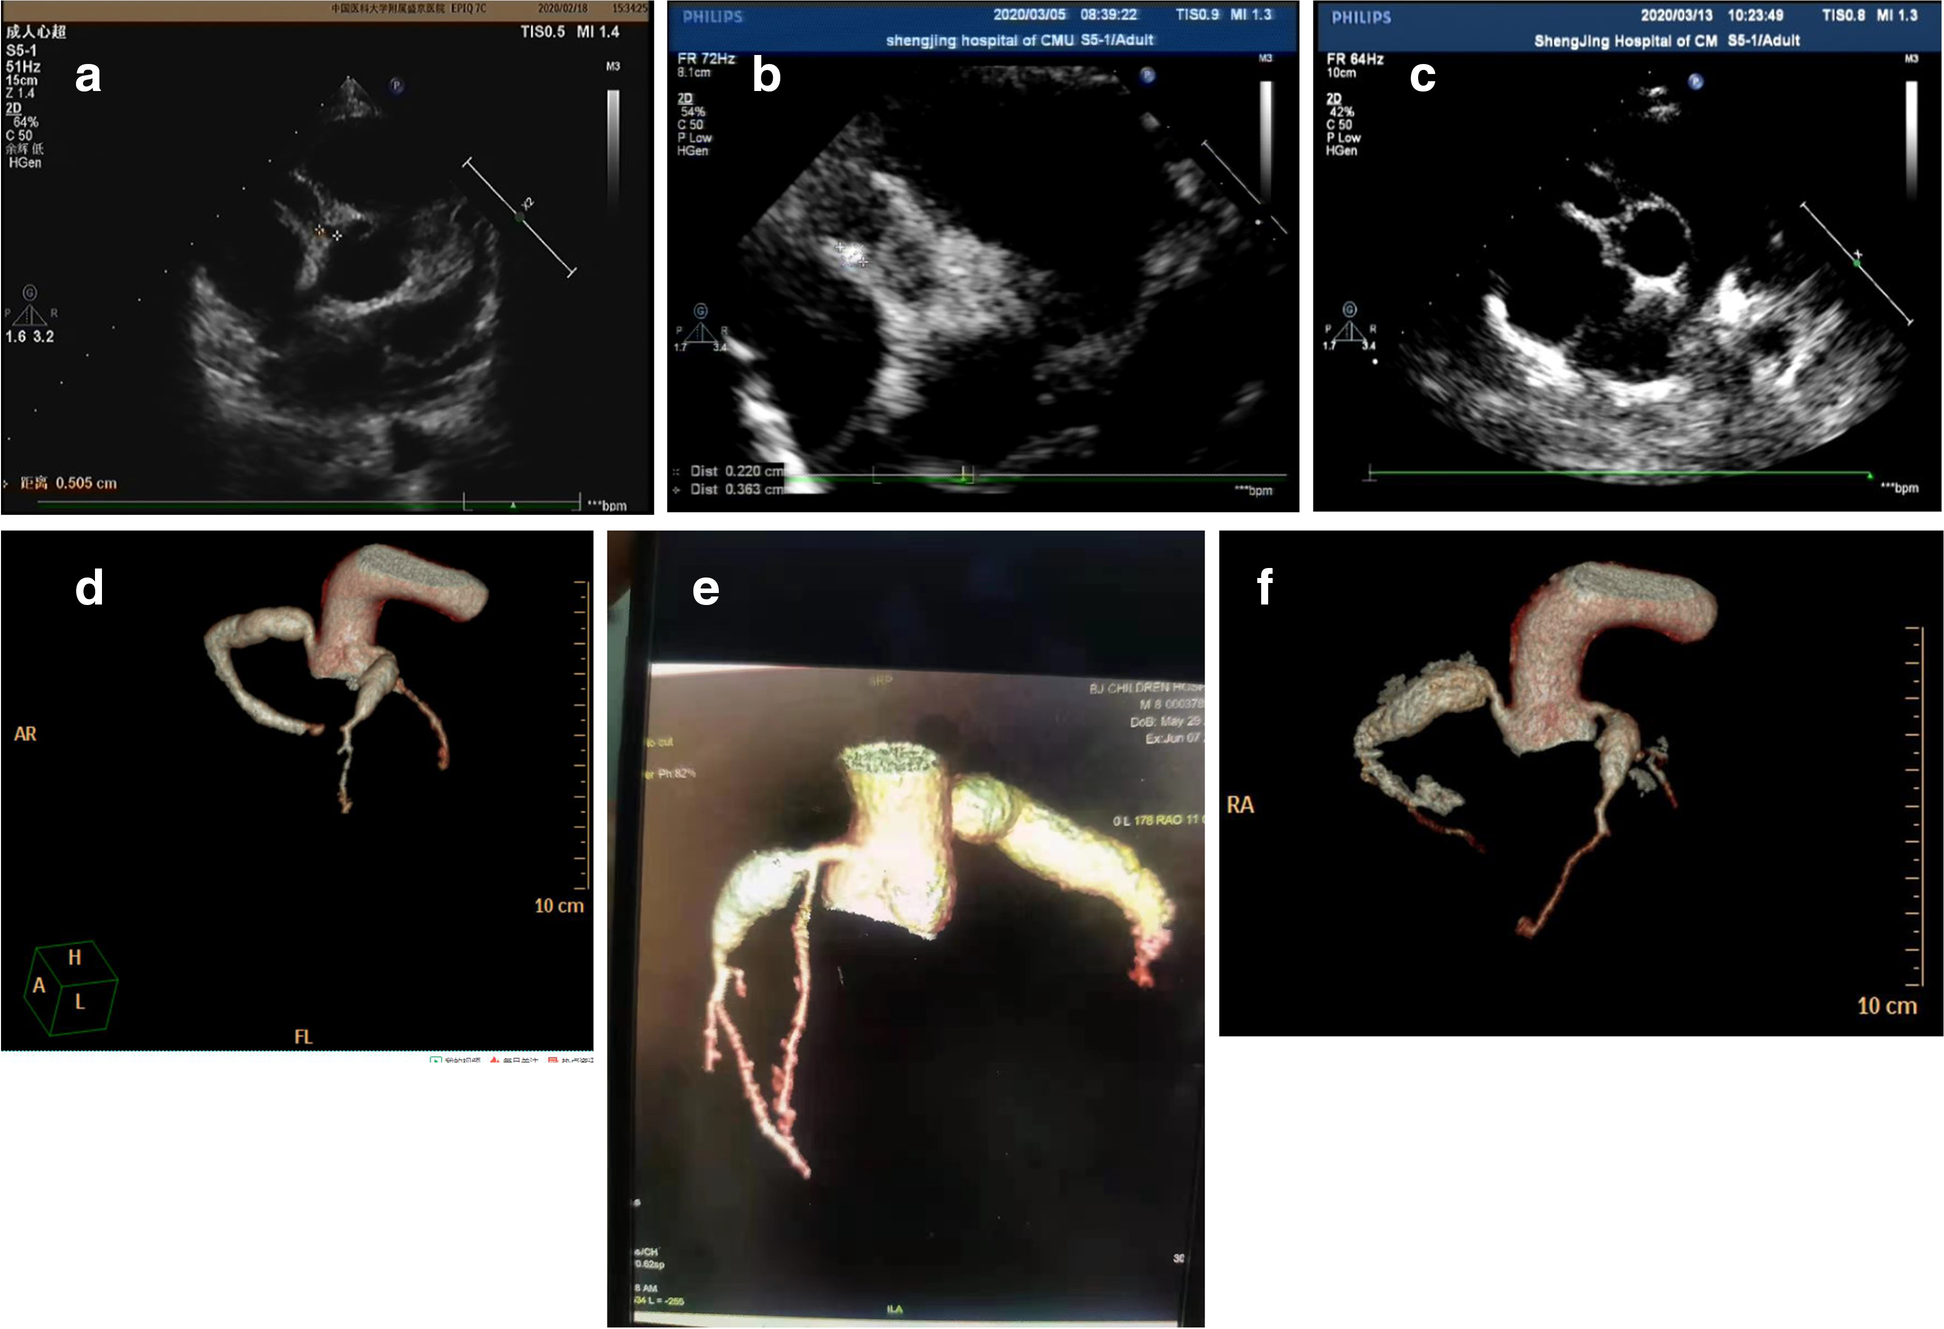Image resolution: width=1944 pixels, height=1329 pixels.
Task: Click the 'TIS0.9 MI 1.3' readout in panel b
Action: (1224, 14)
